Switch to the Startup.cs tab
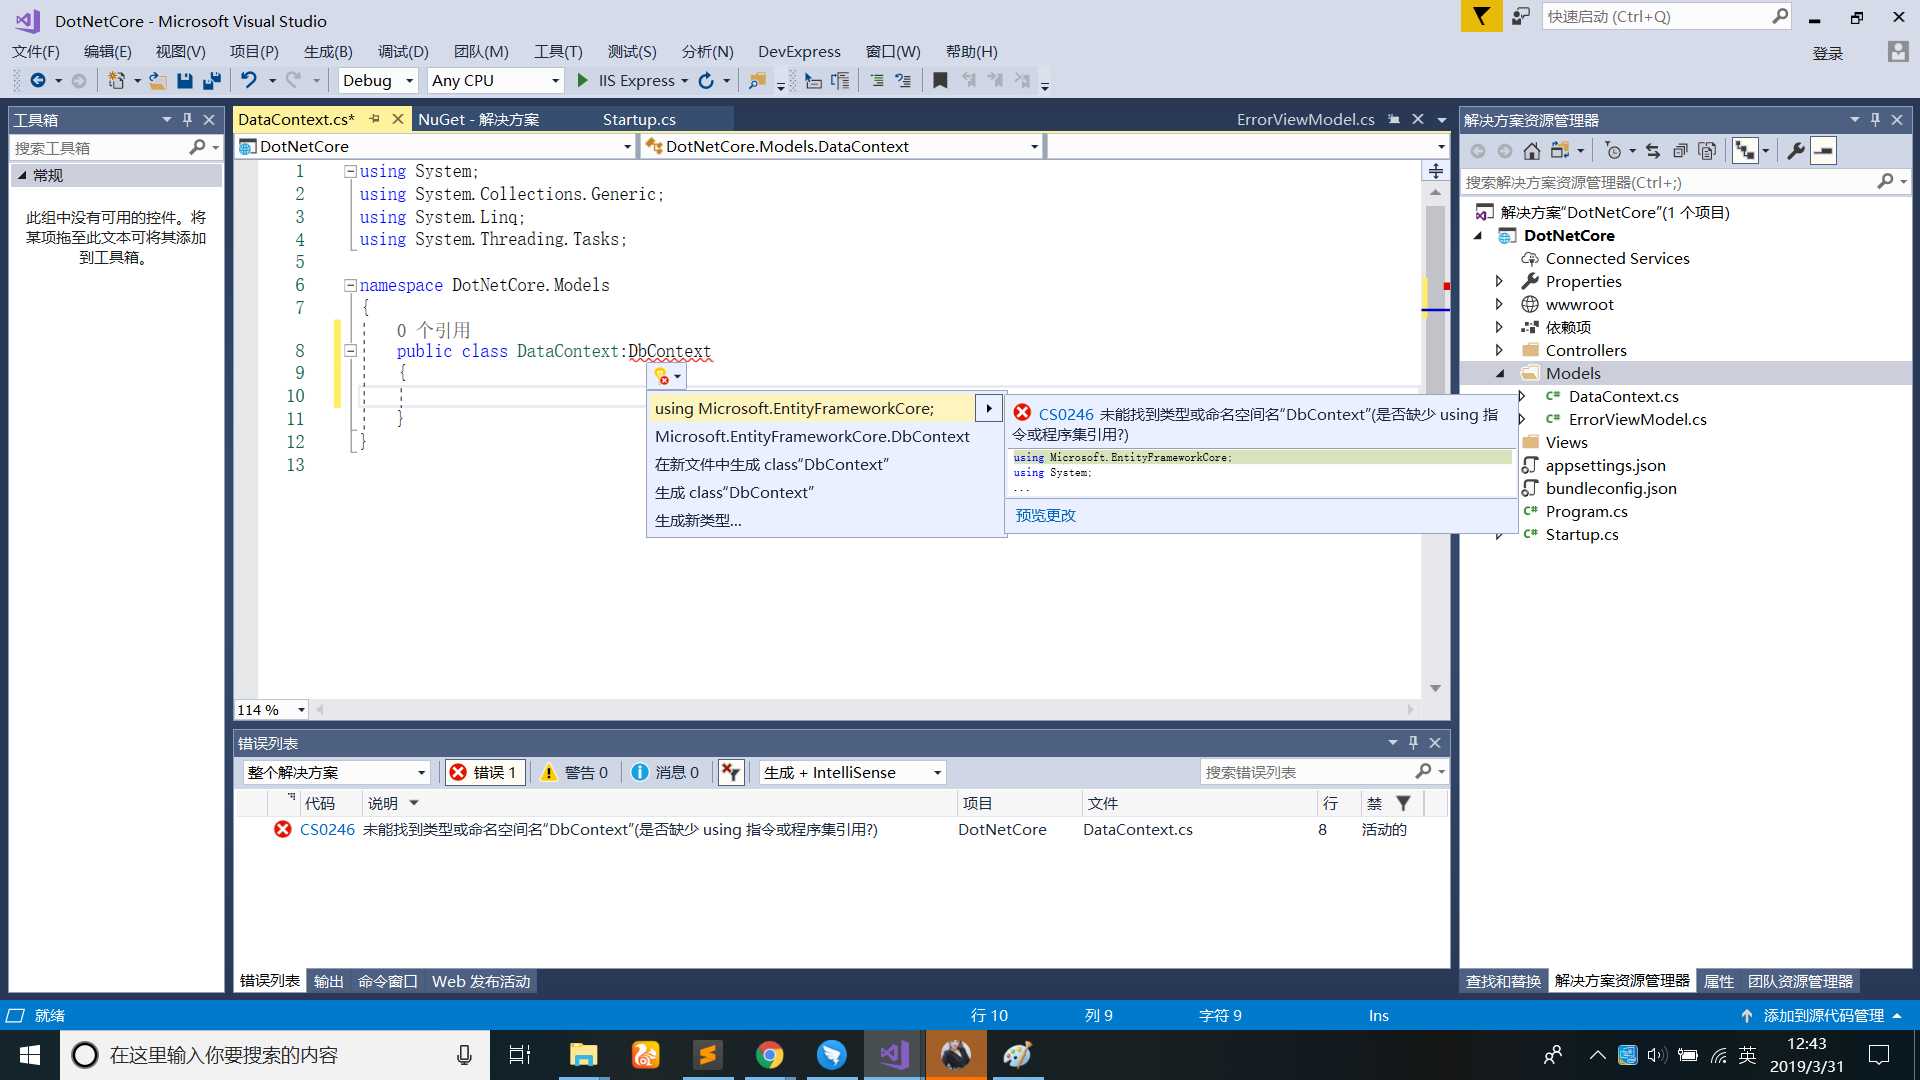1920x1080 pixels. (x=638, y=120)
